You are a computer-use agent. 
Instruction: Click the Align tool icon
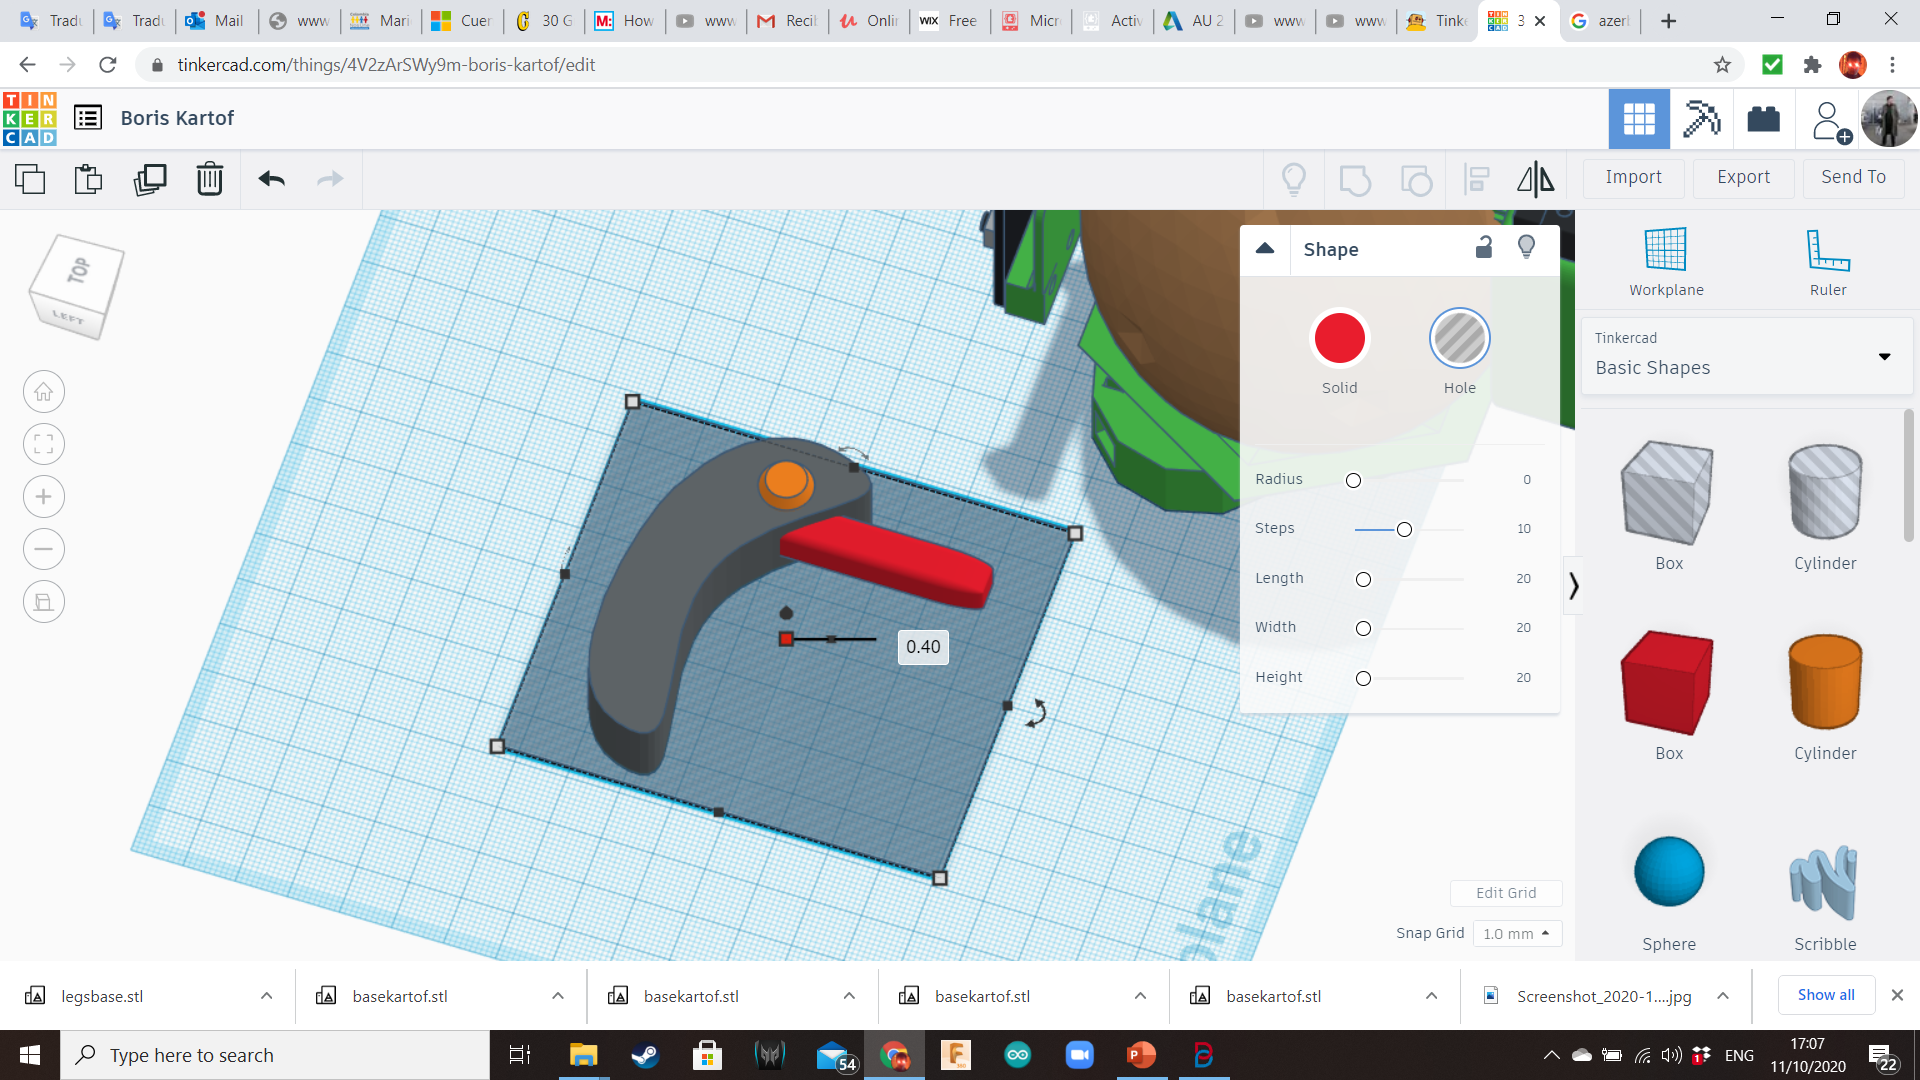1476,179
